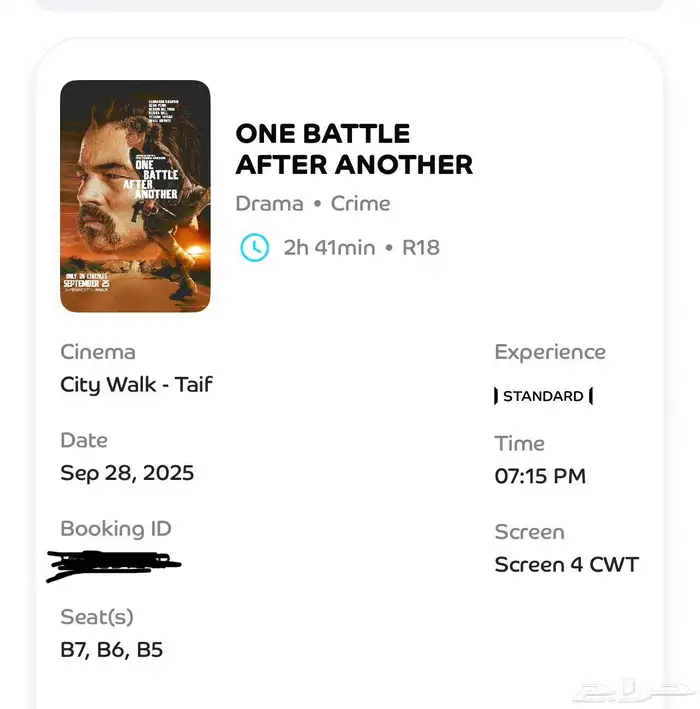Viewport: 700px width, 709px height.
Task: Tap Screen 4 CWT value
Action: 566,565
